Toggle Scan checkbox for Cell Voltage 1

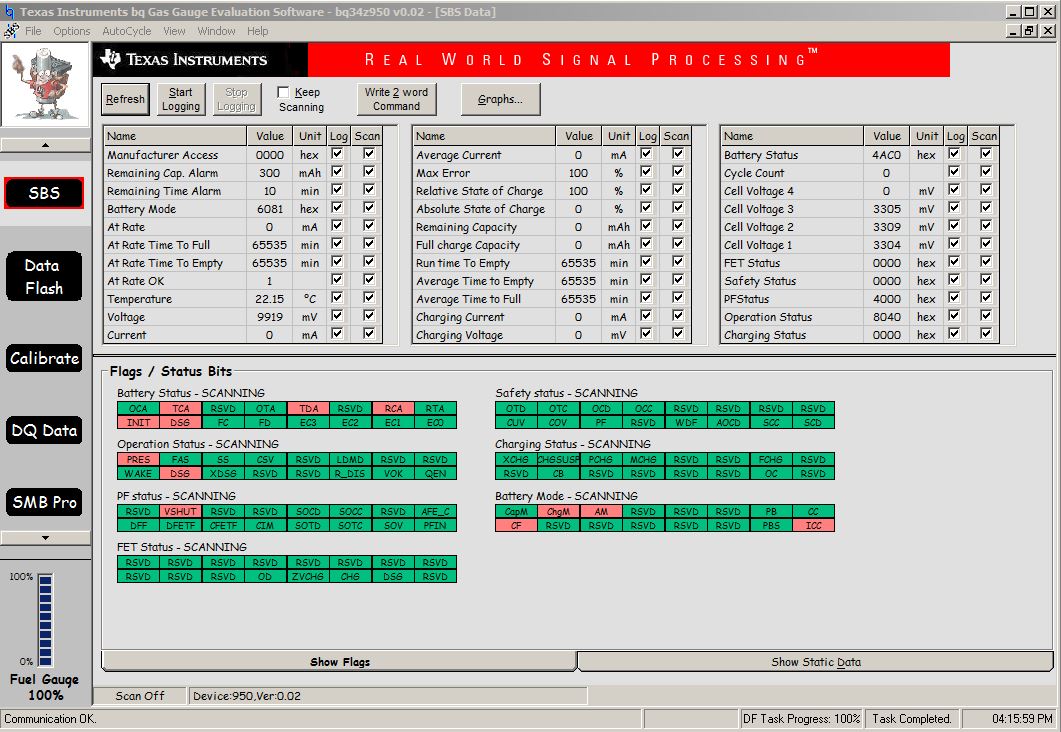(986, 244)
